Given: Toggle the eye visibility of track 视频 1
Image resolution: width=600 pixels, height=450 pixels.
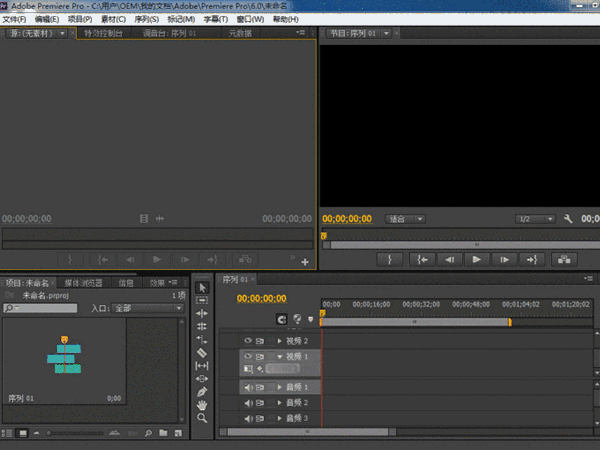Looking at the screenshot, I should (248, 356).
